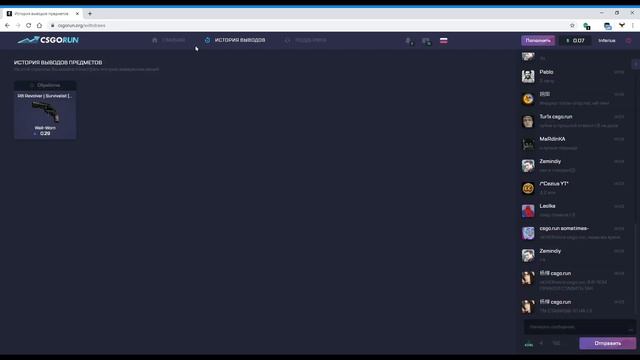Click the CSGORUN logo
This screenshot has height=360, width=640.
[48, 40]
